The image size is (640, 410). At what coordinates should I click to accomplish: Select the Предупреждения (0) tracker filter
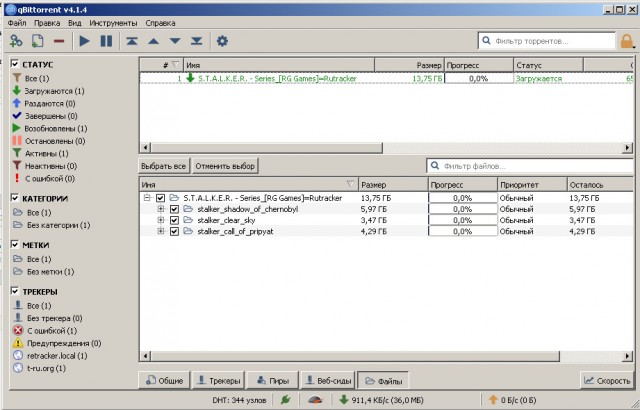(57, 344)
